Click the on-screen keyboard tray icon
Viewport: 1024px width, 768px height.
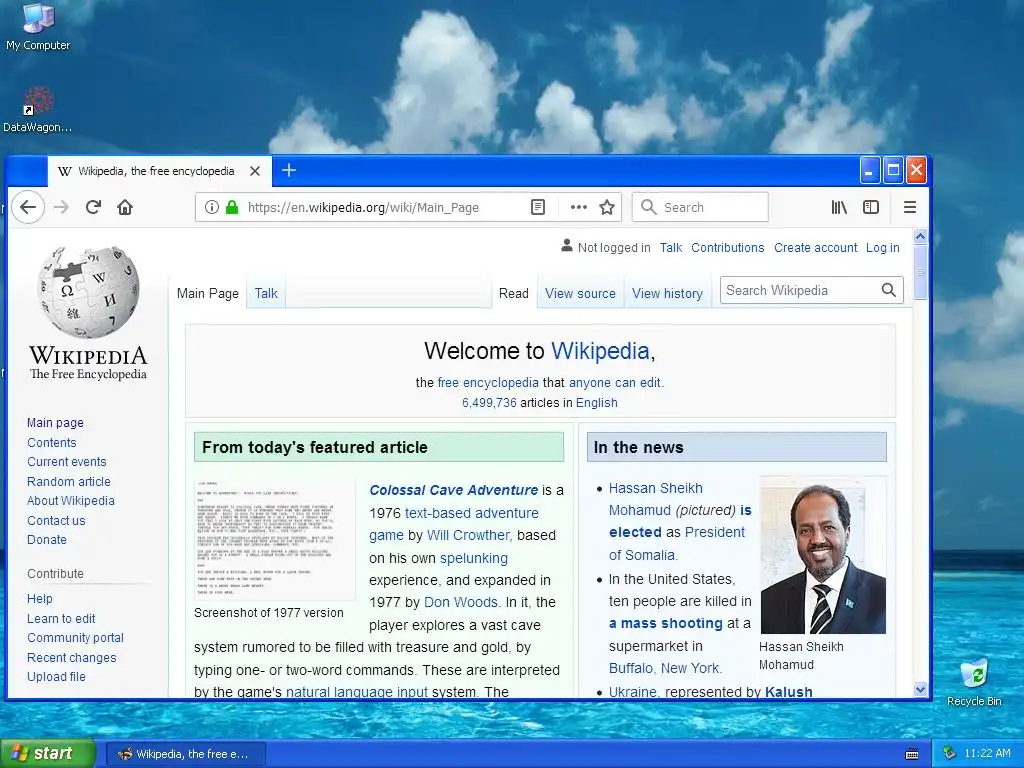(x=912, y=754)
